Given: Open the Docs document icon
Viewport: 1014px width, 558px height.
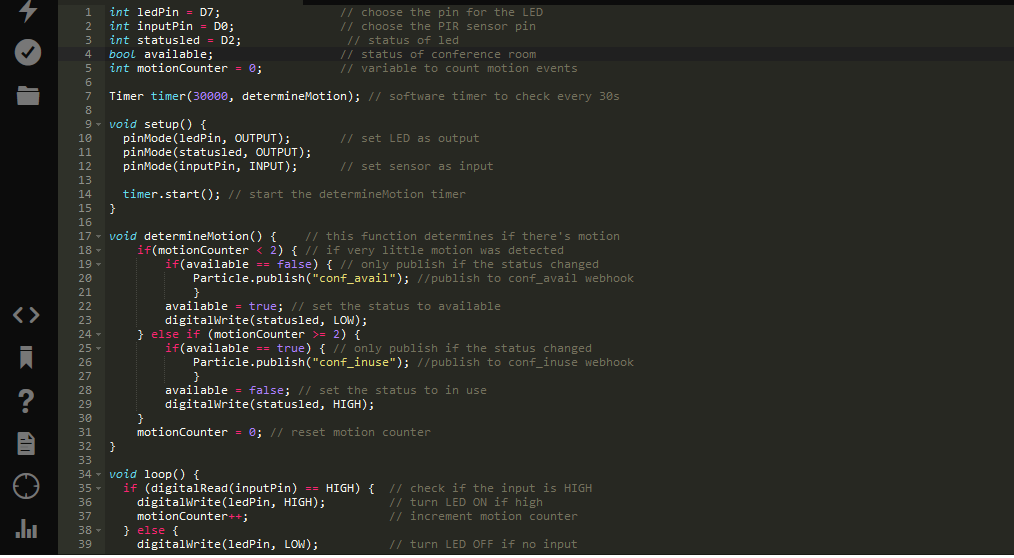Looking at the screenshot, I should coord(27,444).
